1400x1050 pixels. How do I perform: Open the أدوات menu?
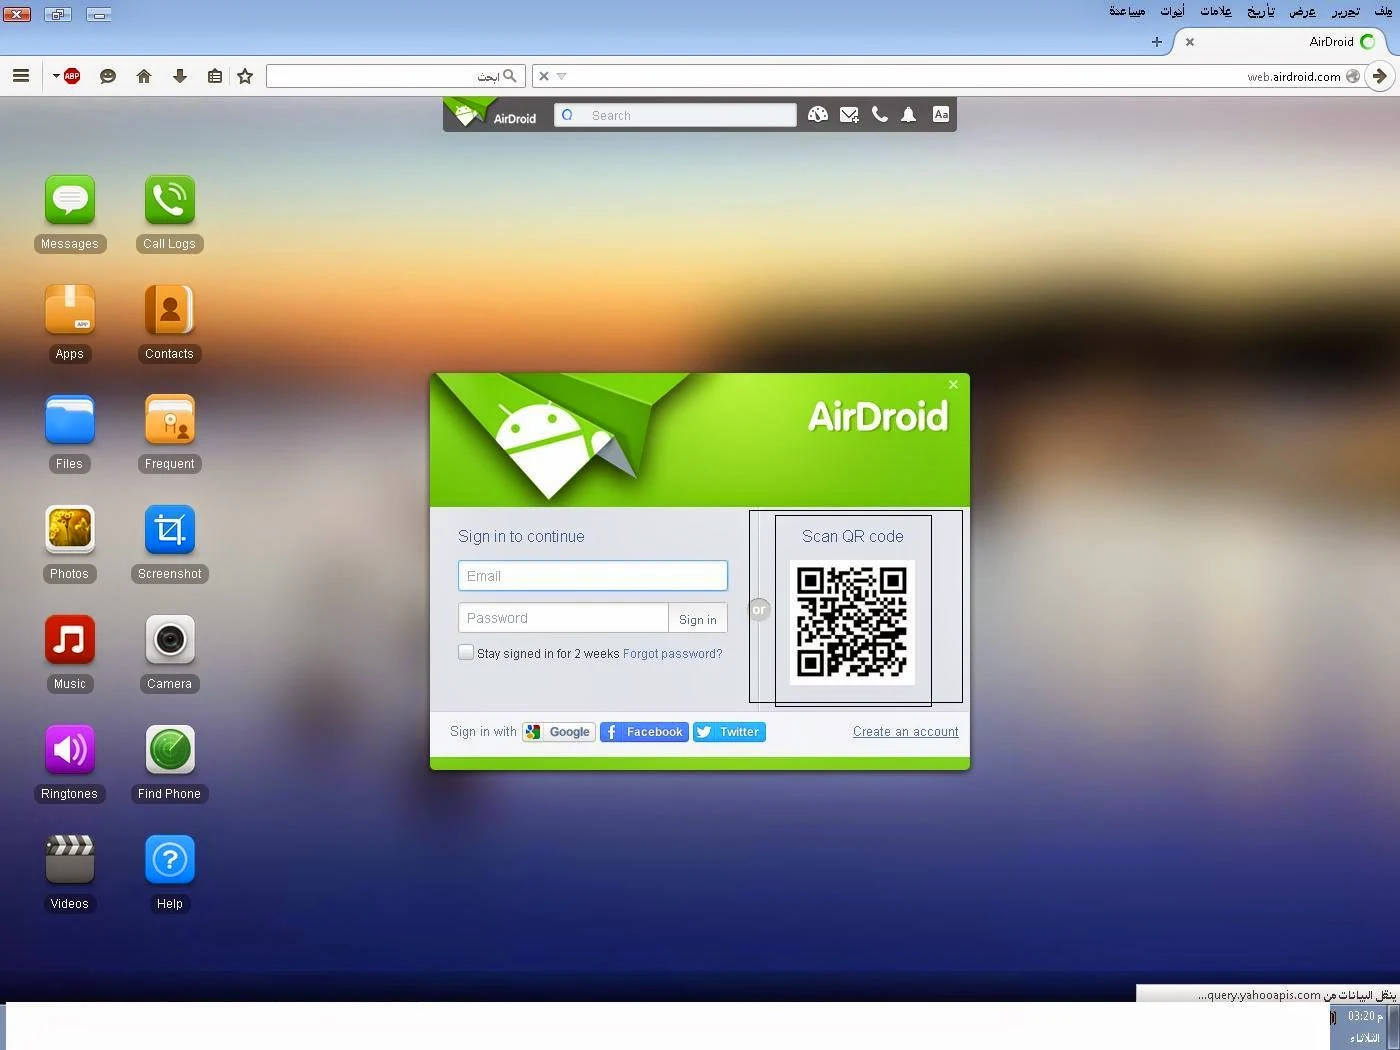[x=1173, y=12]
